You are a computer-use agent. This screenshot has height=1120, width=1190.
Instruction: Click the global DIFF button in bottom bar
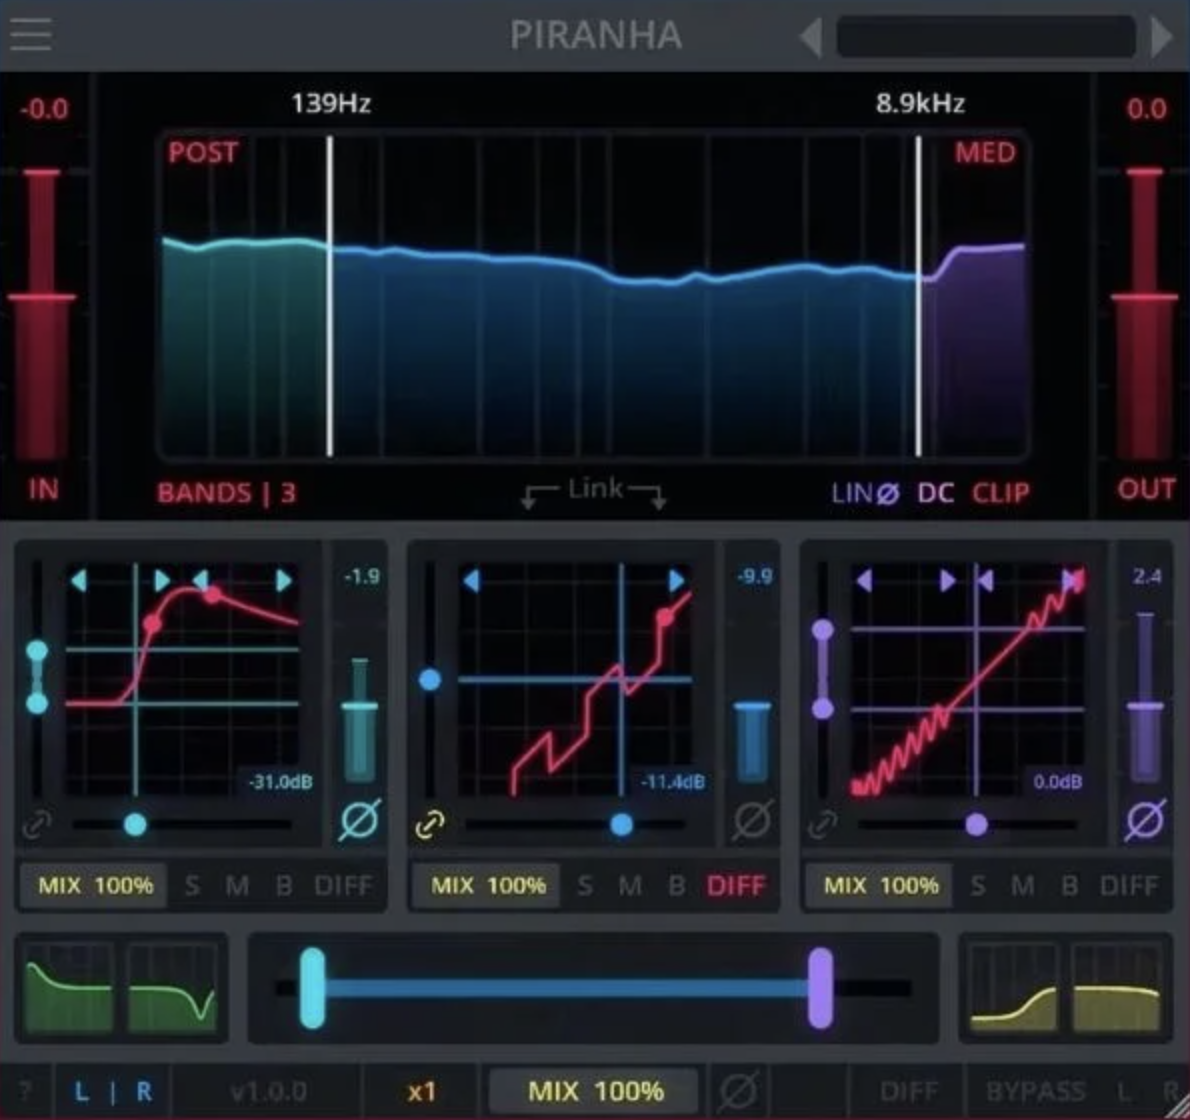(908, 1092)
